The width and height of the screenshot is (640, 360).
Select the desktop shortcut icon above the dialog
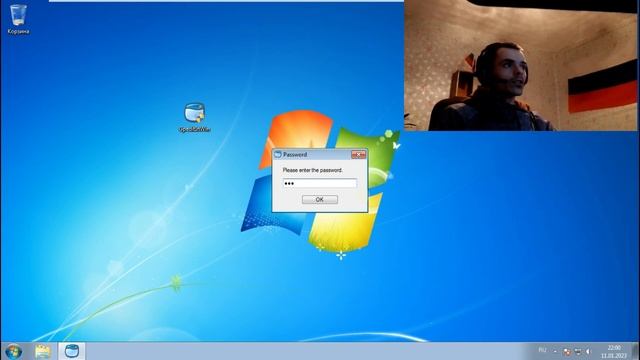click(194, 118)
